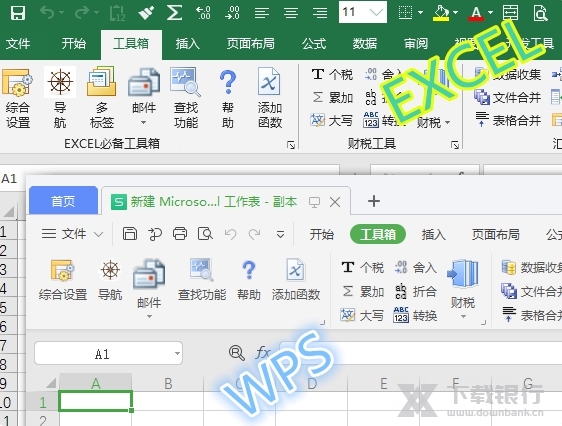Click the Save icon in Excel quick access toolbar
Screen dimensions: 562x426
click(18, 13)
